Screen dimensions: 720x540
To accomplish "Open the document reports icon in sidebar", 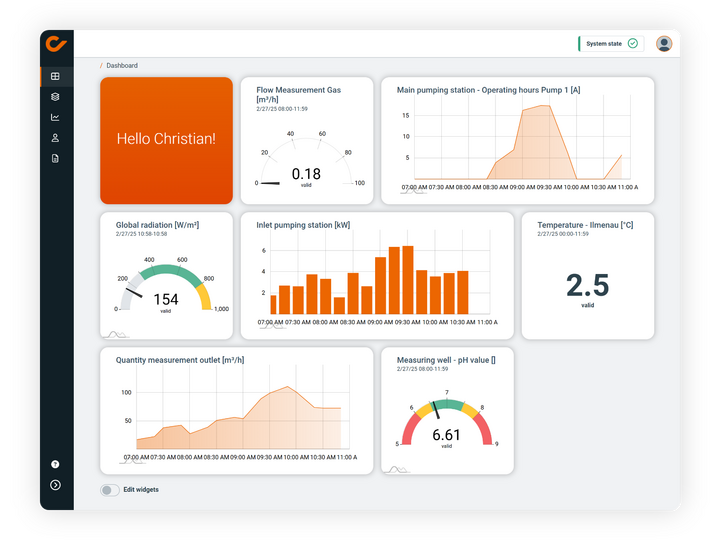I will tap(55, 158).
